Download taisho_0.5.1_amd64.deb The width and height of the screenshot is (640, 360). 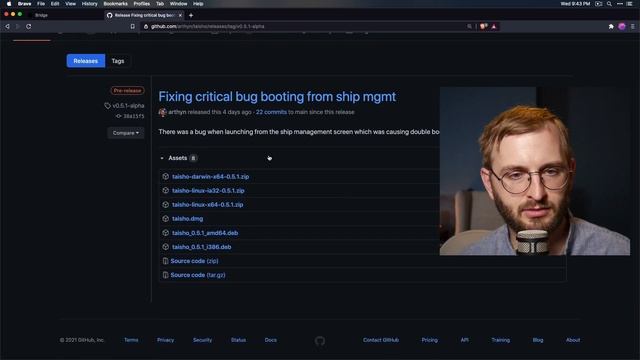click(205, 233)
